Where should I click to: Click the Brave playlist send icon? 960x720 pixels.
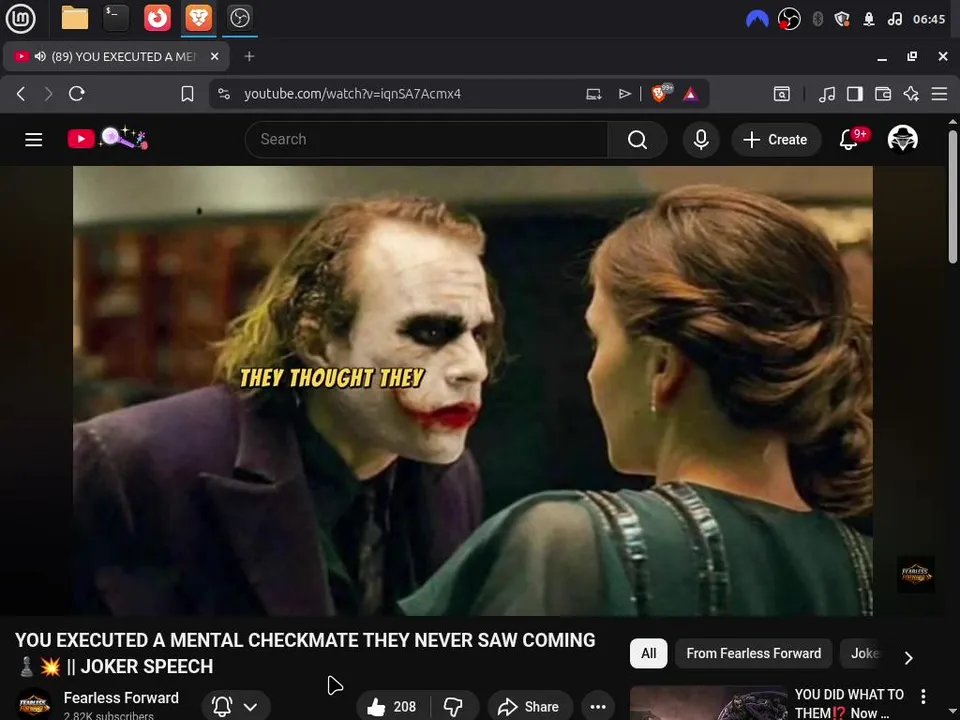click(624, 94)
